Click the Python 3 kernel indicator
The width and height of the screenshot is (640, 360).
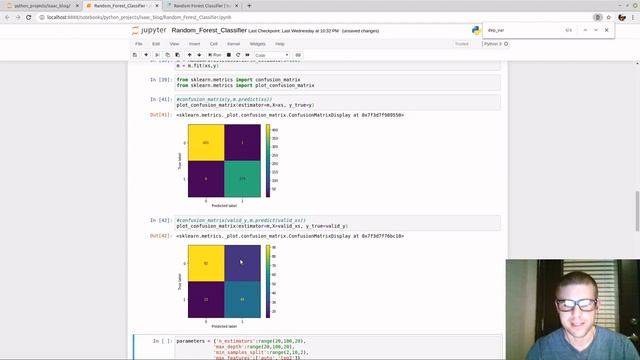coord(496,44)
